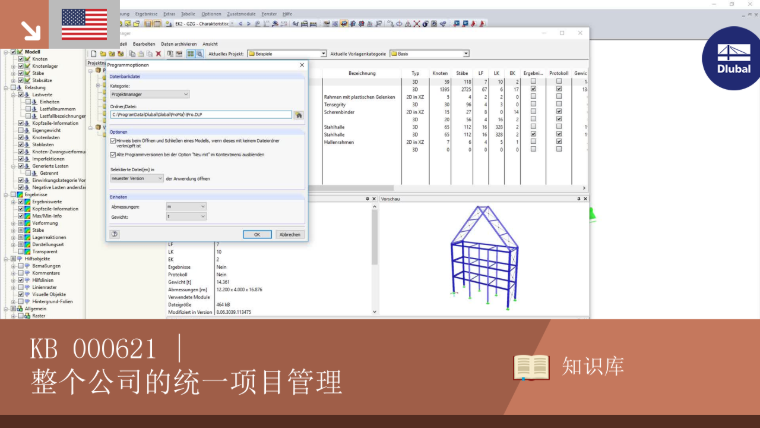
Task: Click the red X delete icon in toolbar
Action: 158,54
